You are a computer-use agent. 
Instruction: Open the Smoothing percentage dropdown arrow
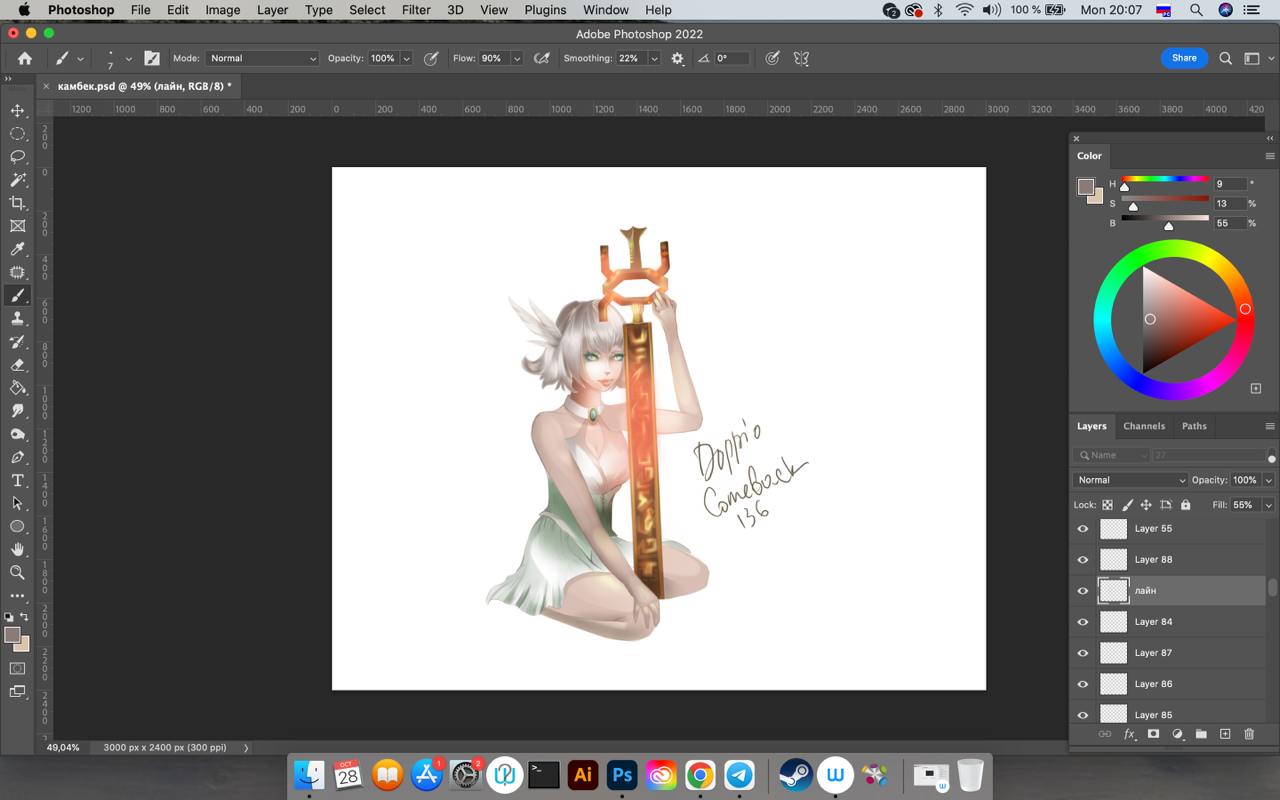pos(654,59)
